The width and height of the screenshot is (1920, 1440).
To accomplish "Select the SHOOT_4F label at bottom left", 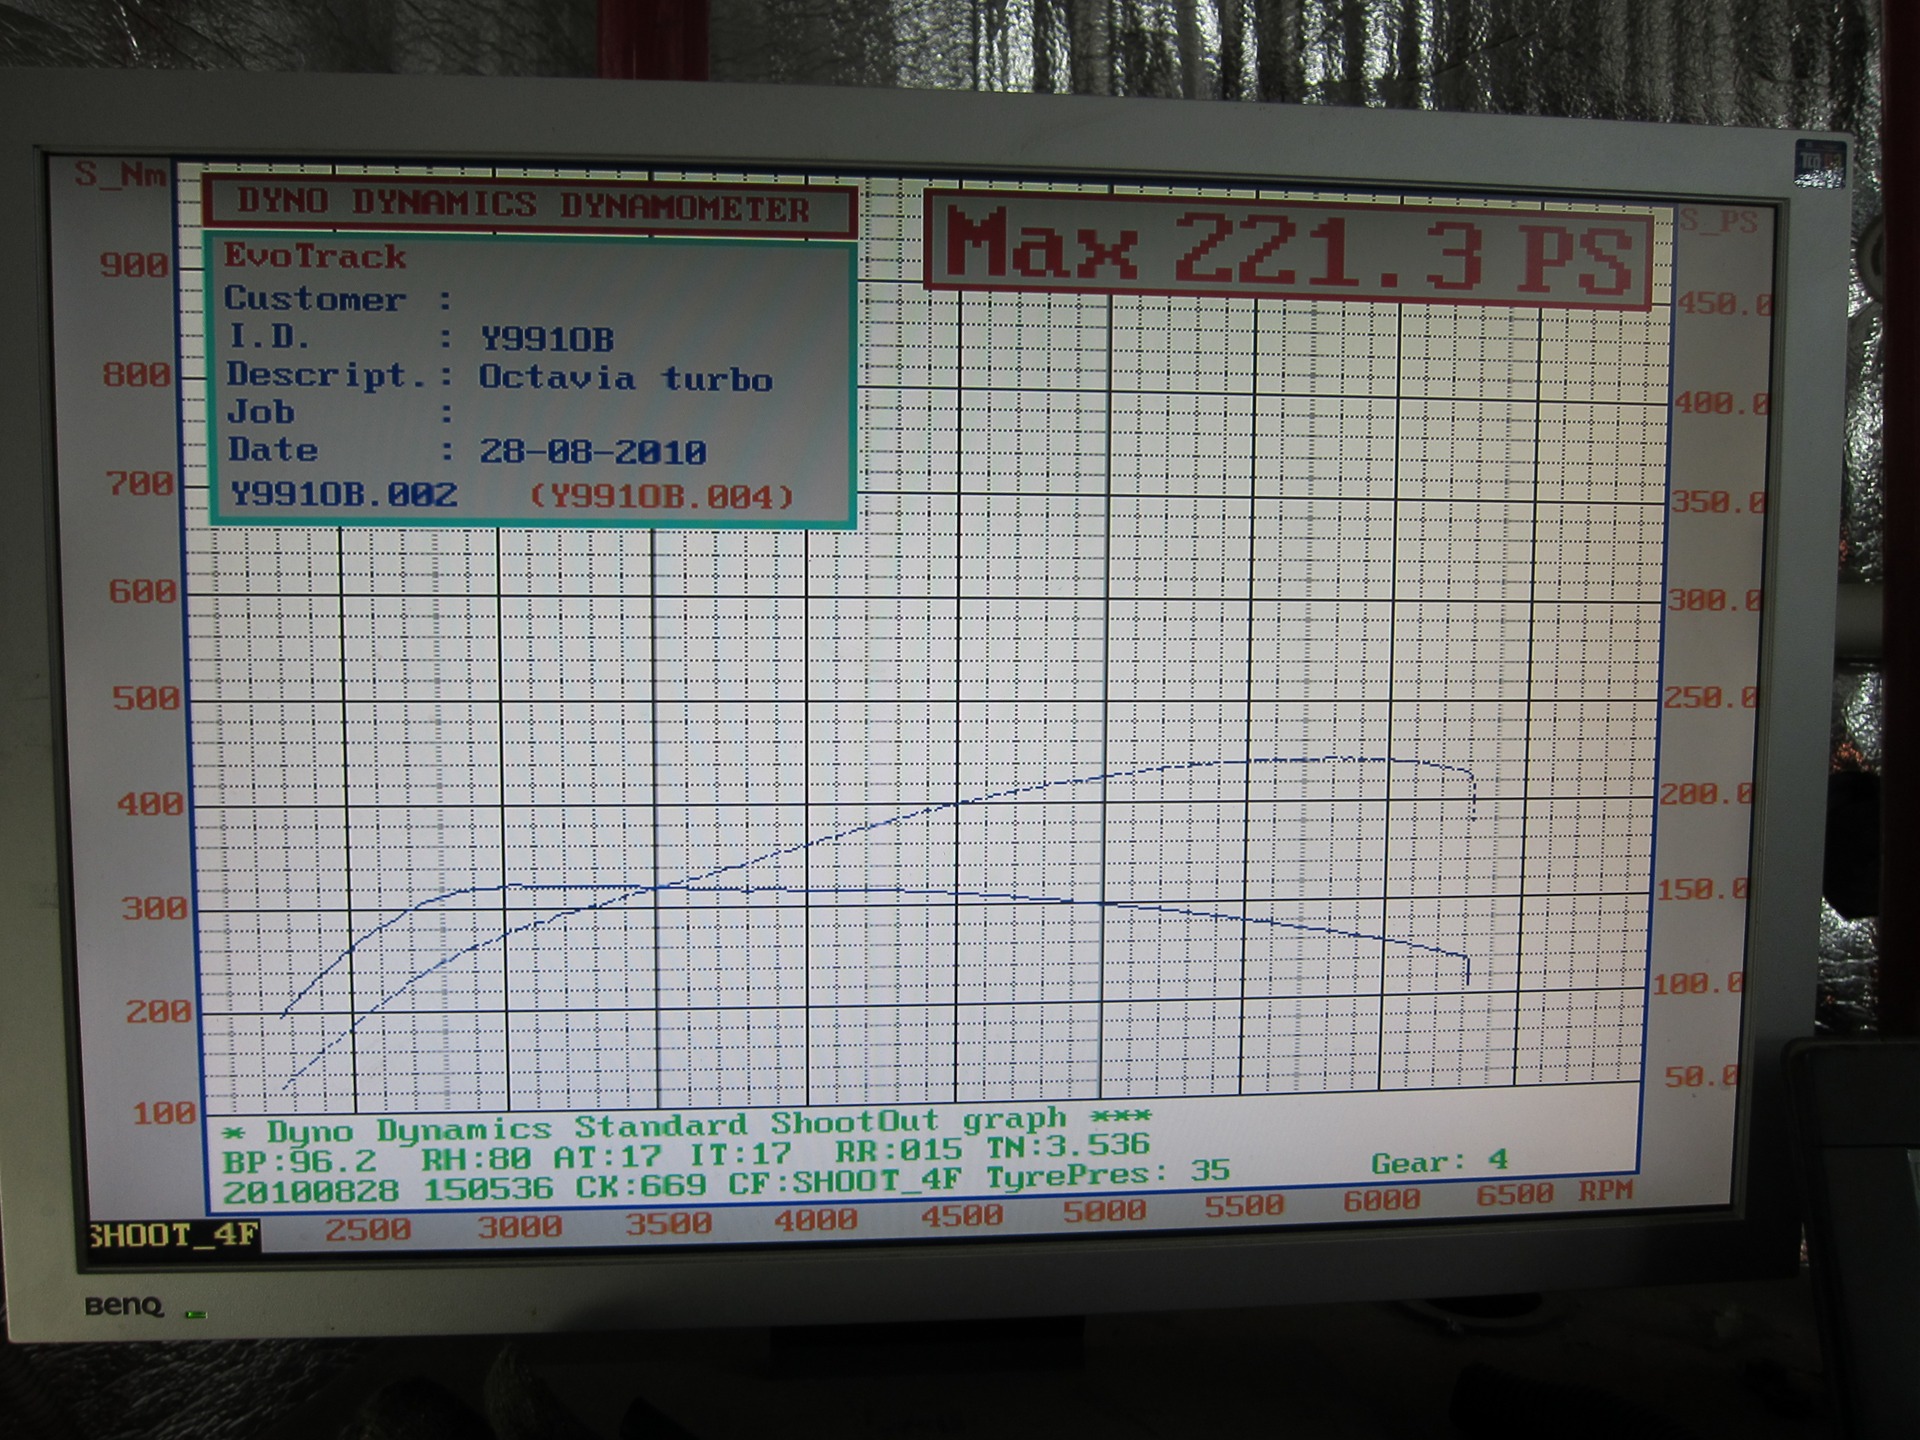I will [x=174, y=1235].
